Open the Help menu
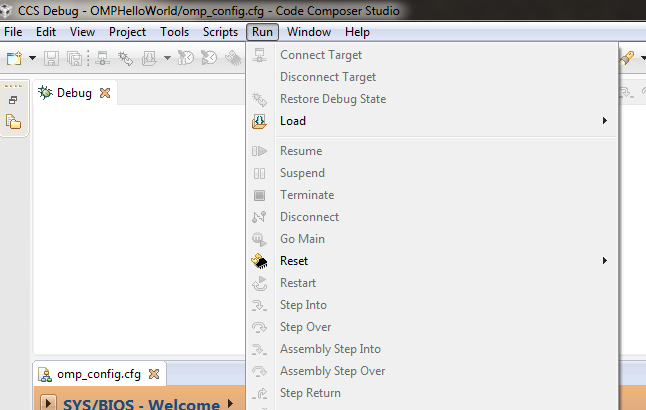Screen dimensions: 646x410 (x=357, y=32)
